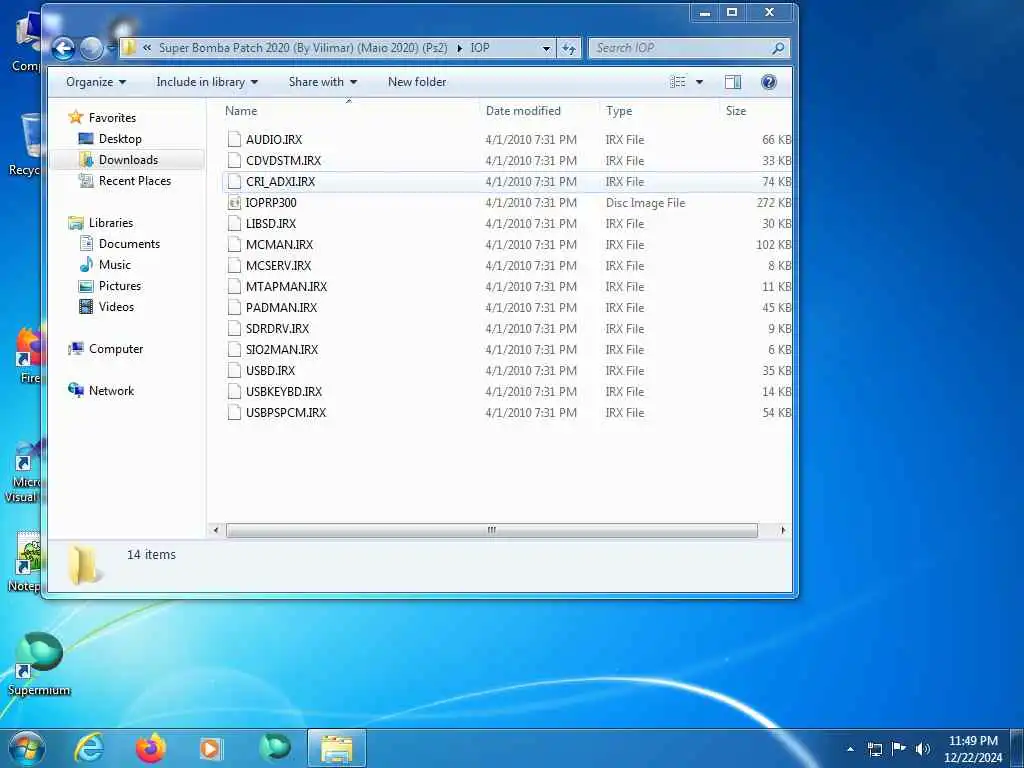1024x768 pixels.
Task: Click the Libraries icon in sidebar
Action: coord(76,223)
